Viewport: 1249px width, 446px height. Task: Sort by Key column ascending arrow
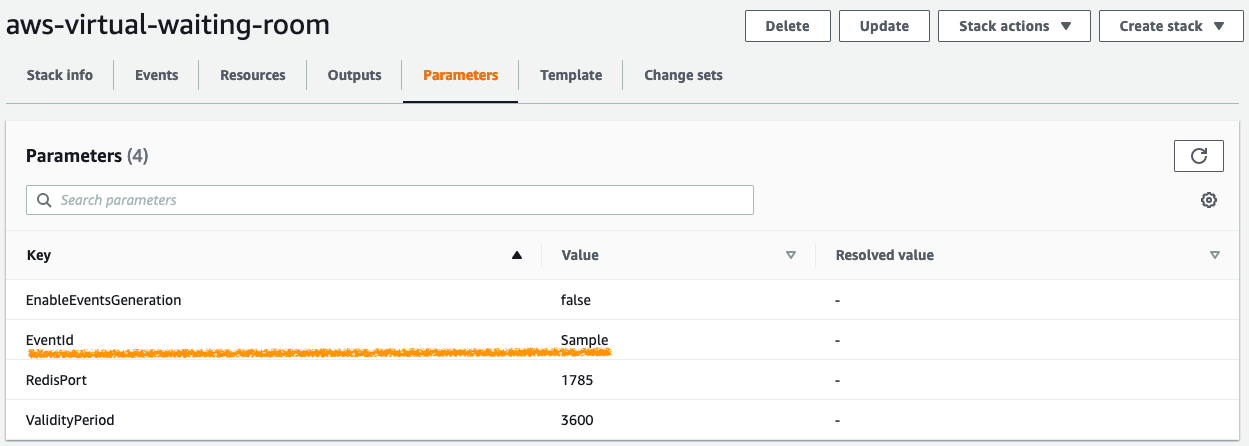(517, 255)
